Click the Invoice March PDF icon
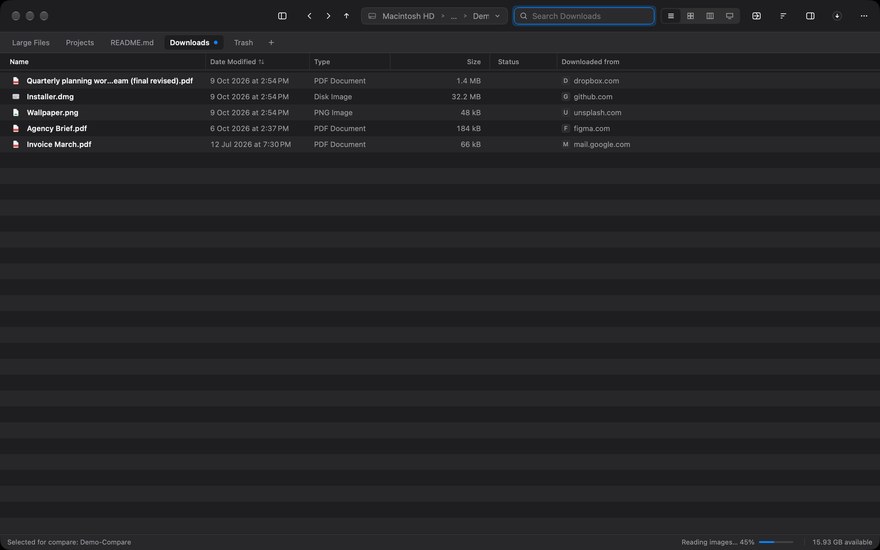 tap(16, 144)
